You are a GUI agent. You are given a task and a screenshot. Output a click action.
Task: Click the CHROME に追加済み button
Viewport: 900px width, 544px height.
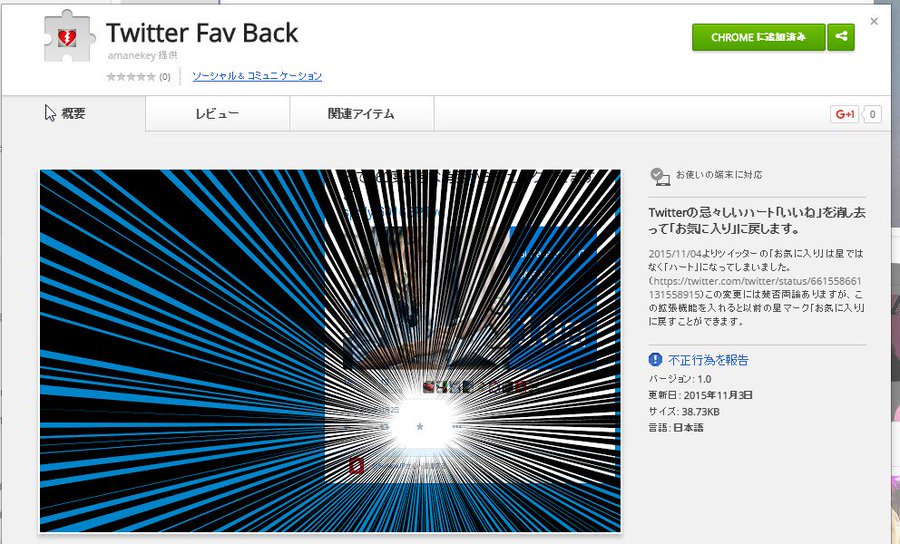pos(758,37)
